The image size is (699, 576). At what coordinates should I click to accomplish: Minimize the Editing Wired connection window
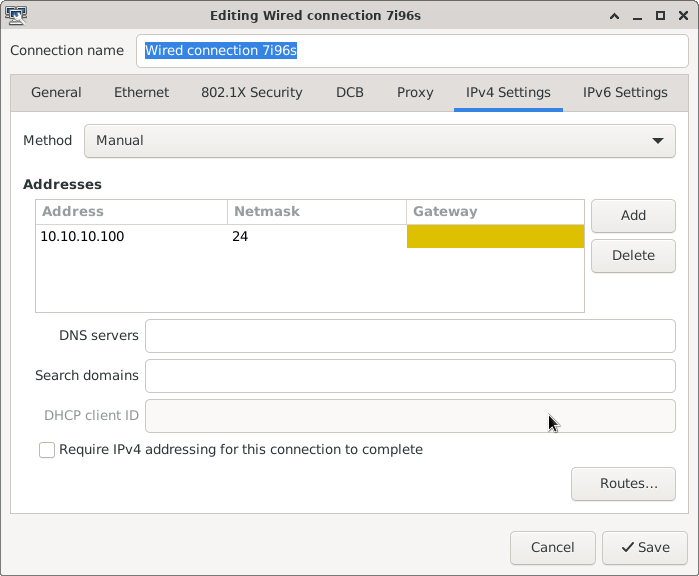[x=637, y=16]
